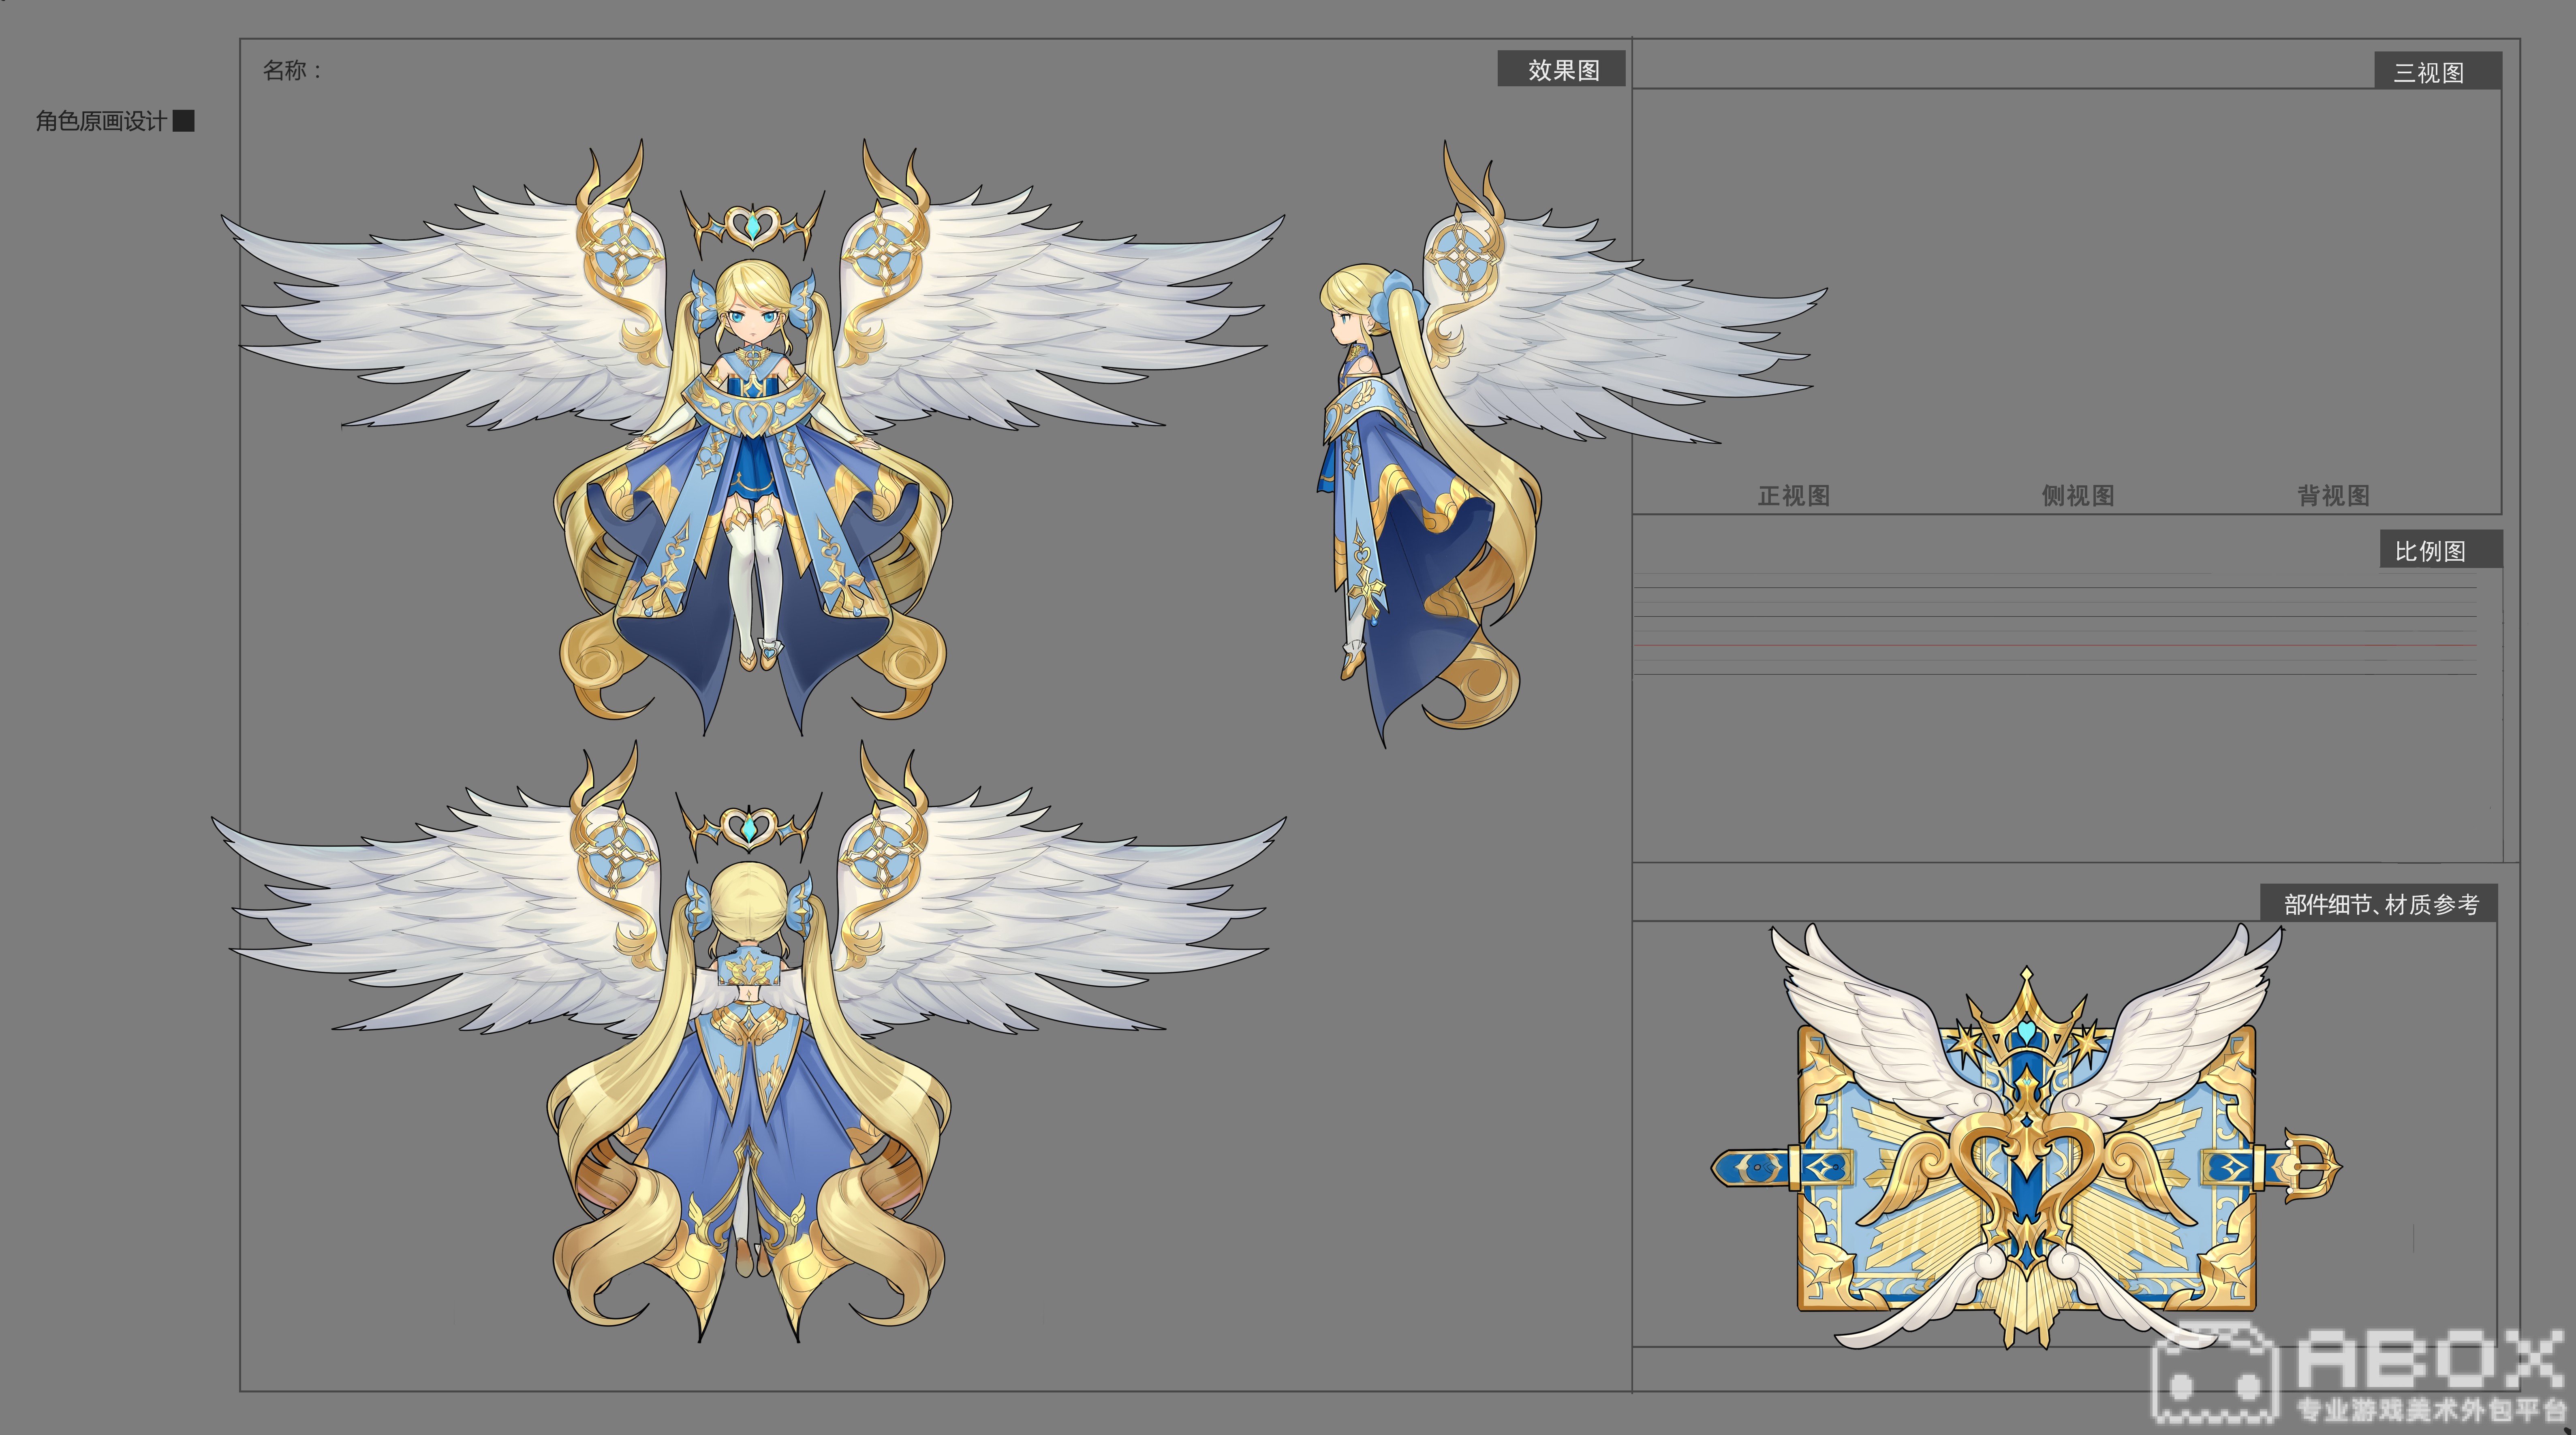
Task: Click the black square beside 角色原画设计
Action: (x=184, y=121)
